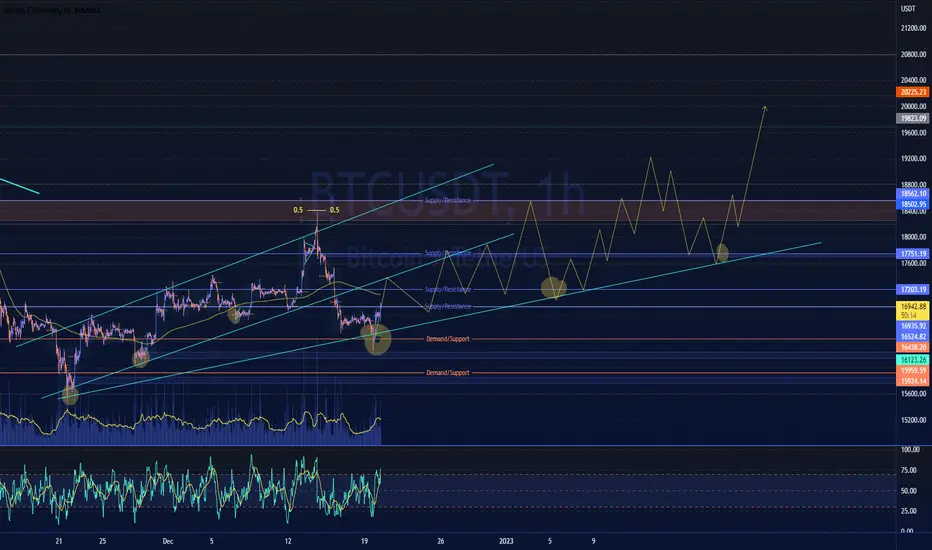Click the 15959.59 orange price tag

pos(912,370)
